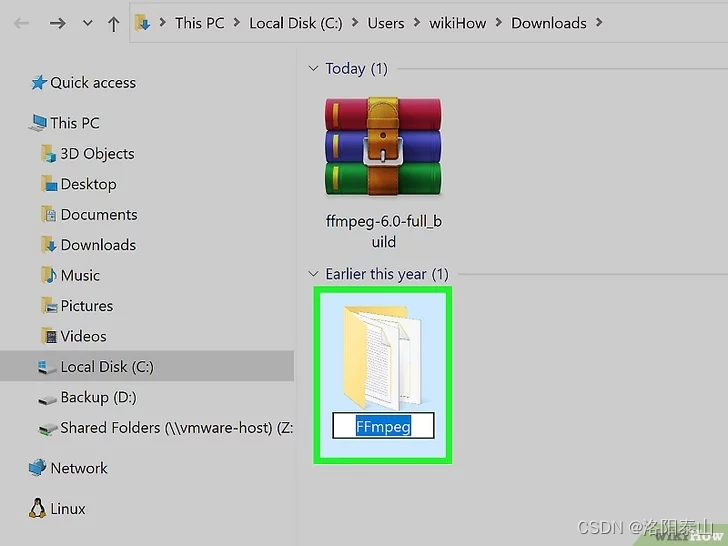
Task: Click the Network icon in sidebar
Action: tap(38, 468)
